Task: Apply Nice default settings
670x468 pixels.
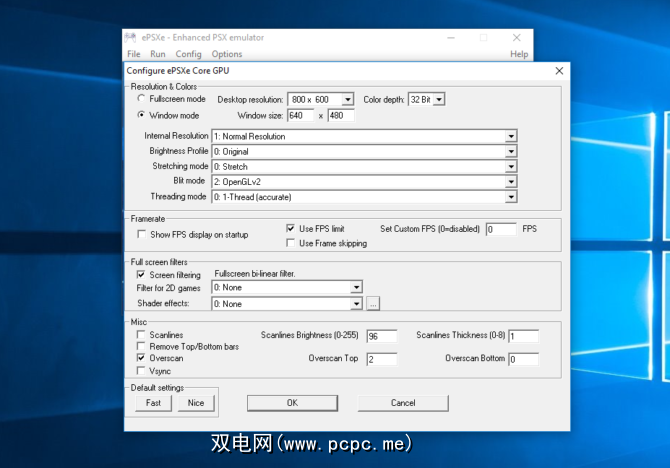Action: click(196, 403)
